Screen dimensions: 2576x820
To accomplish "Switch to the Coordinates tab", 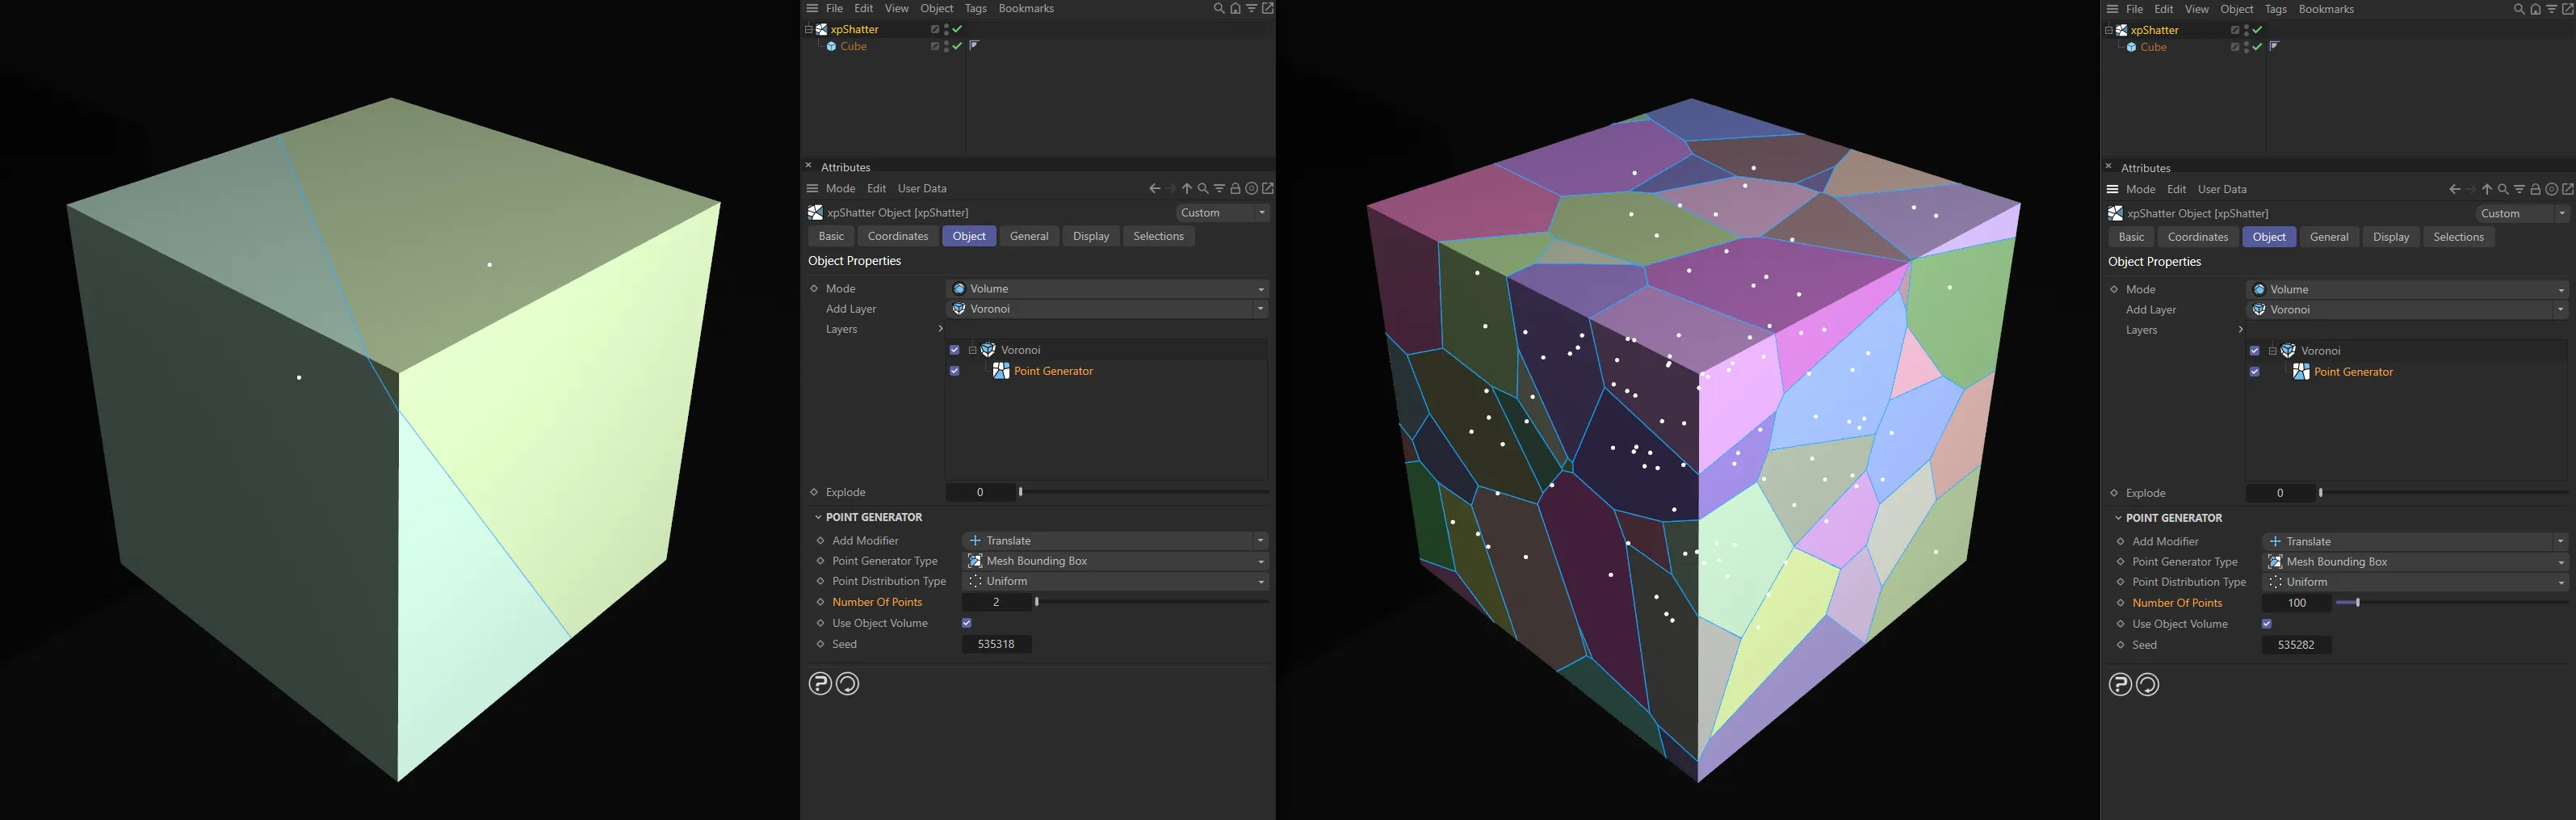I will [x=897, y=236].
